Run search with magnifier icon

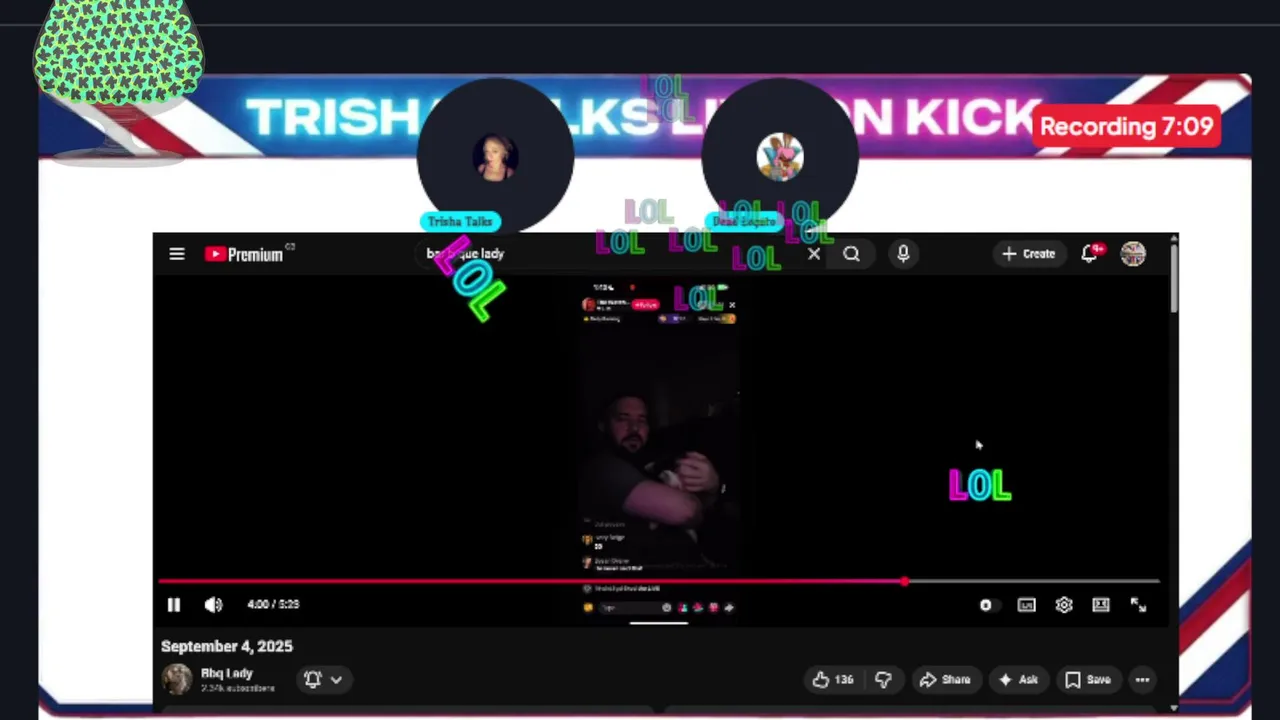click(851, 254)
